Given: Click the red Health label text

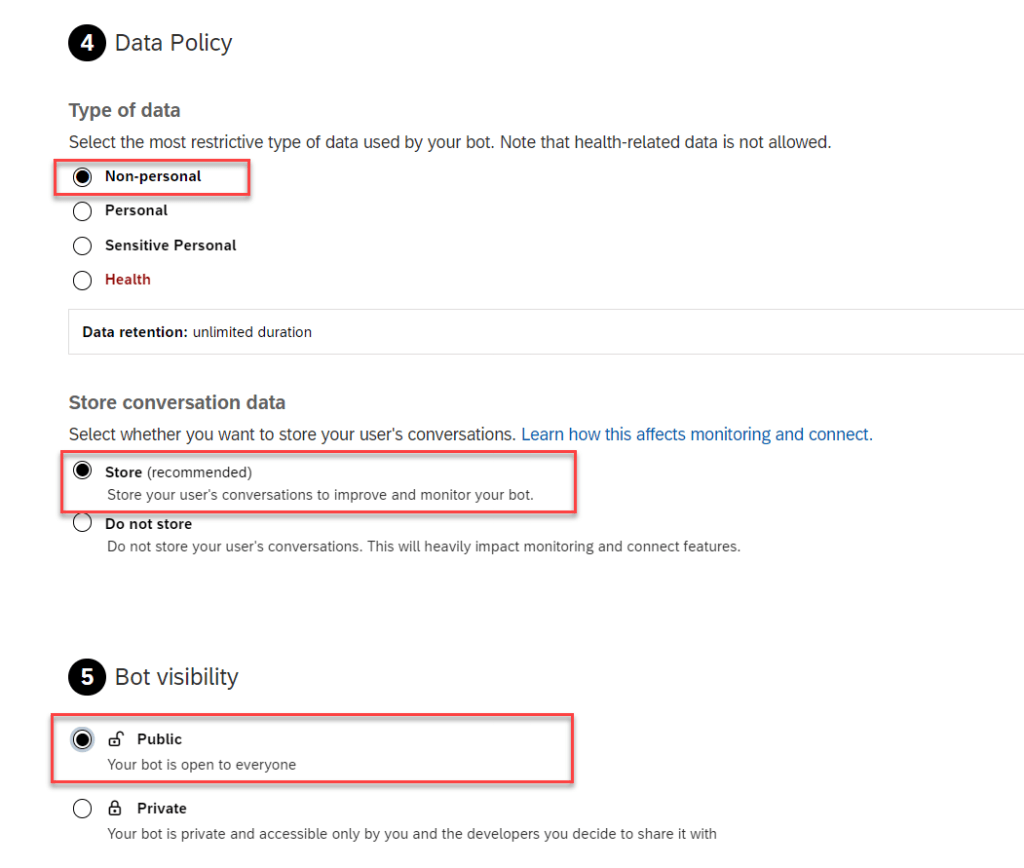Looking at the screenshot, I should [x=128, y=280].
